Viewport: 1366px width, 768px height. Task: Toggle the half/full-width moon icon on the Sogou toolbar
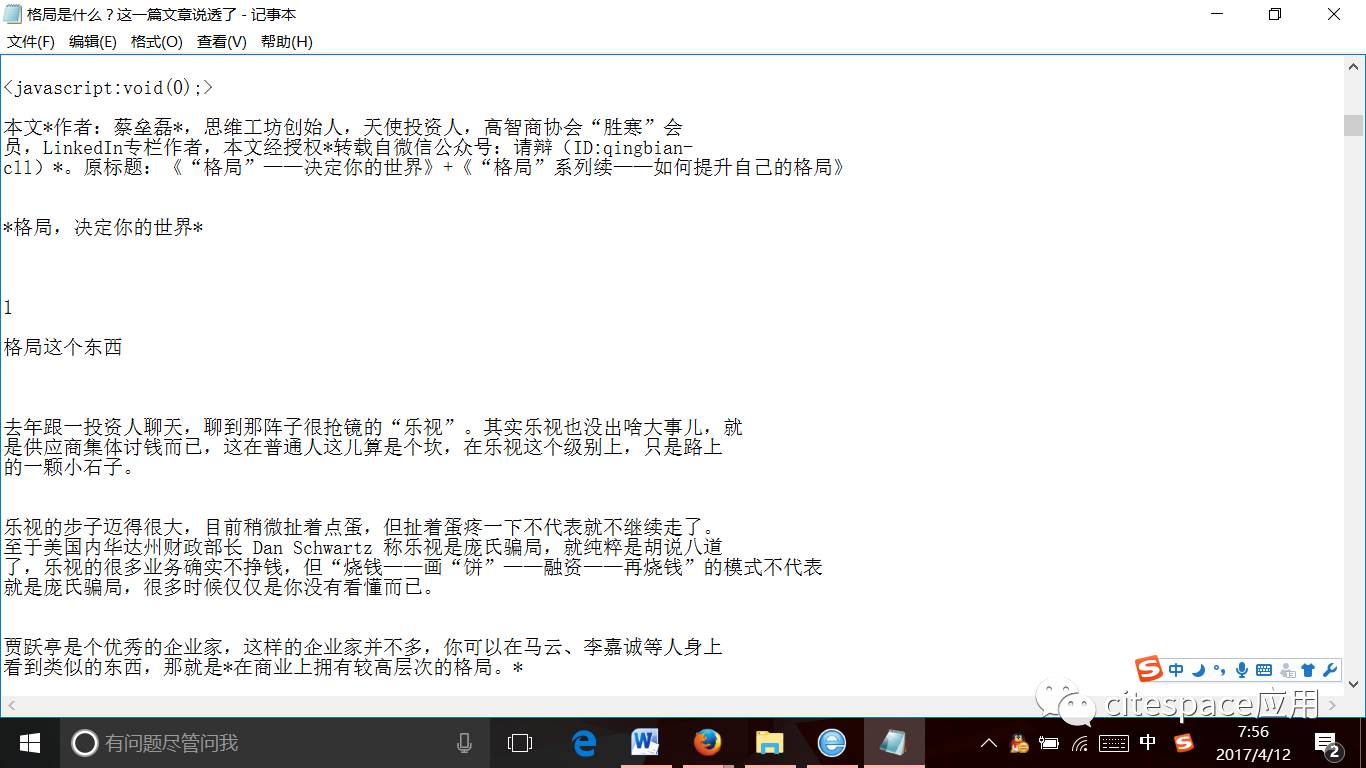(x=1198, y=670)
